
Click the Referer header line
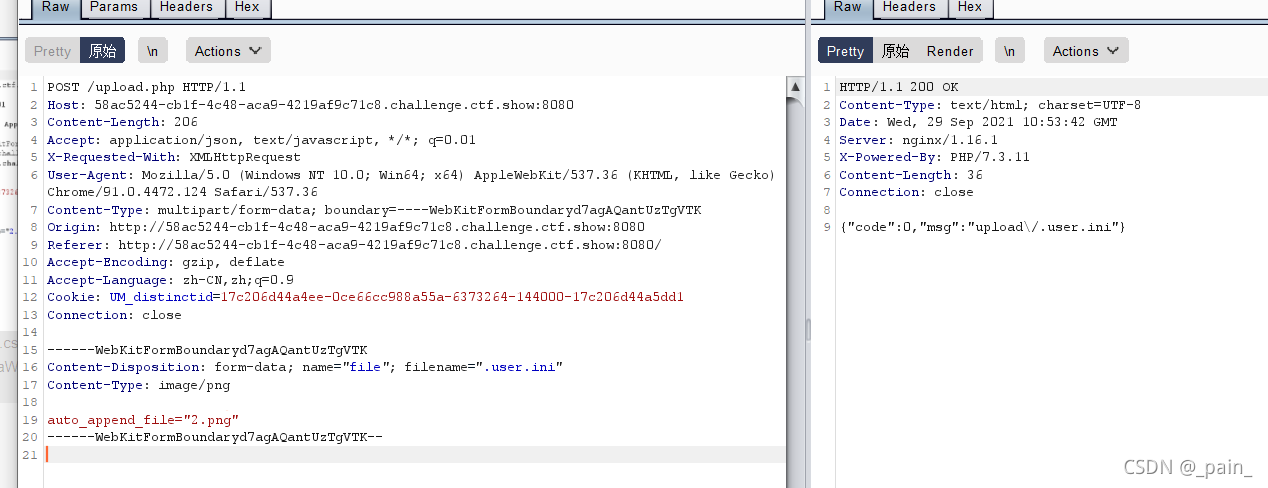point(354,245)
